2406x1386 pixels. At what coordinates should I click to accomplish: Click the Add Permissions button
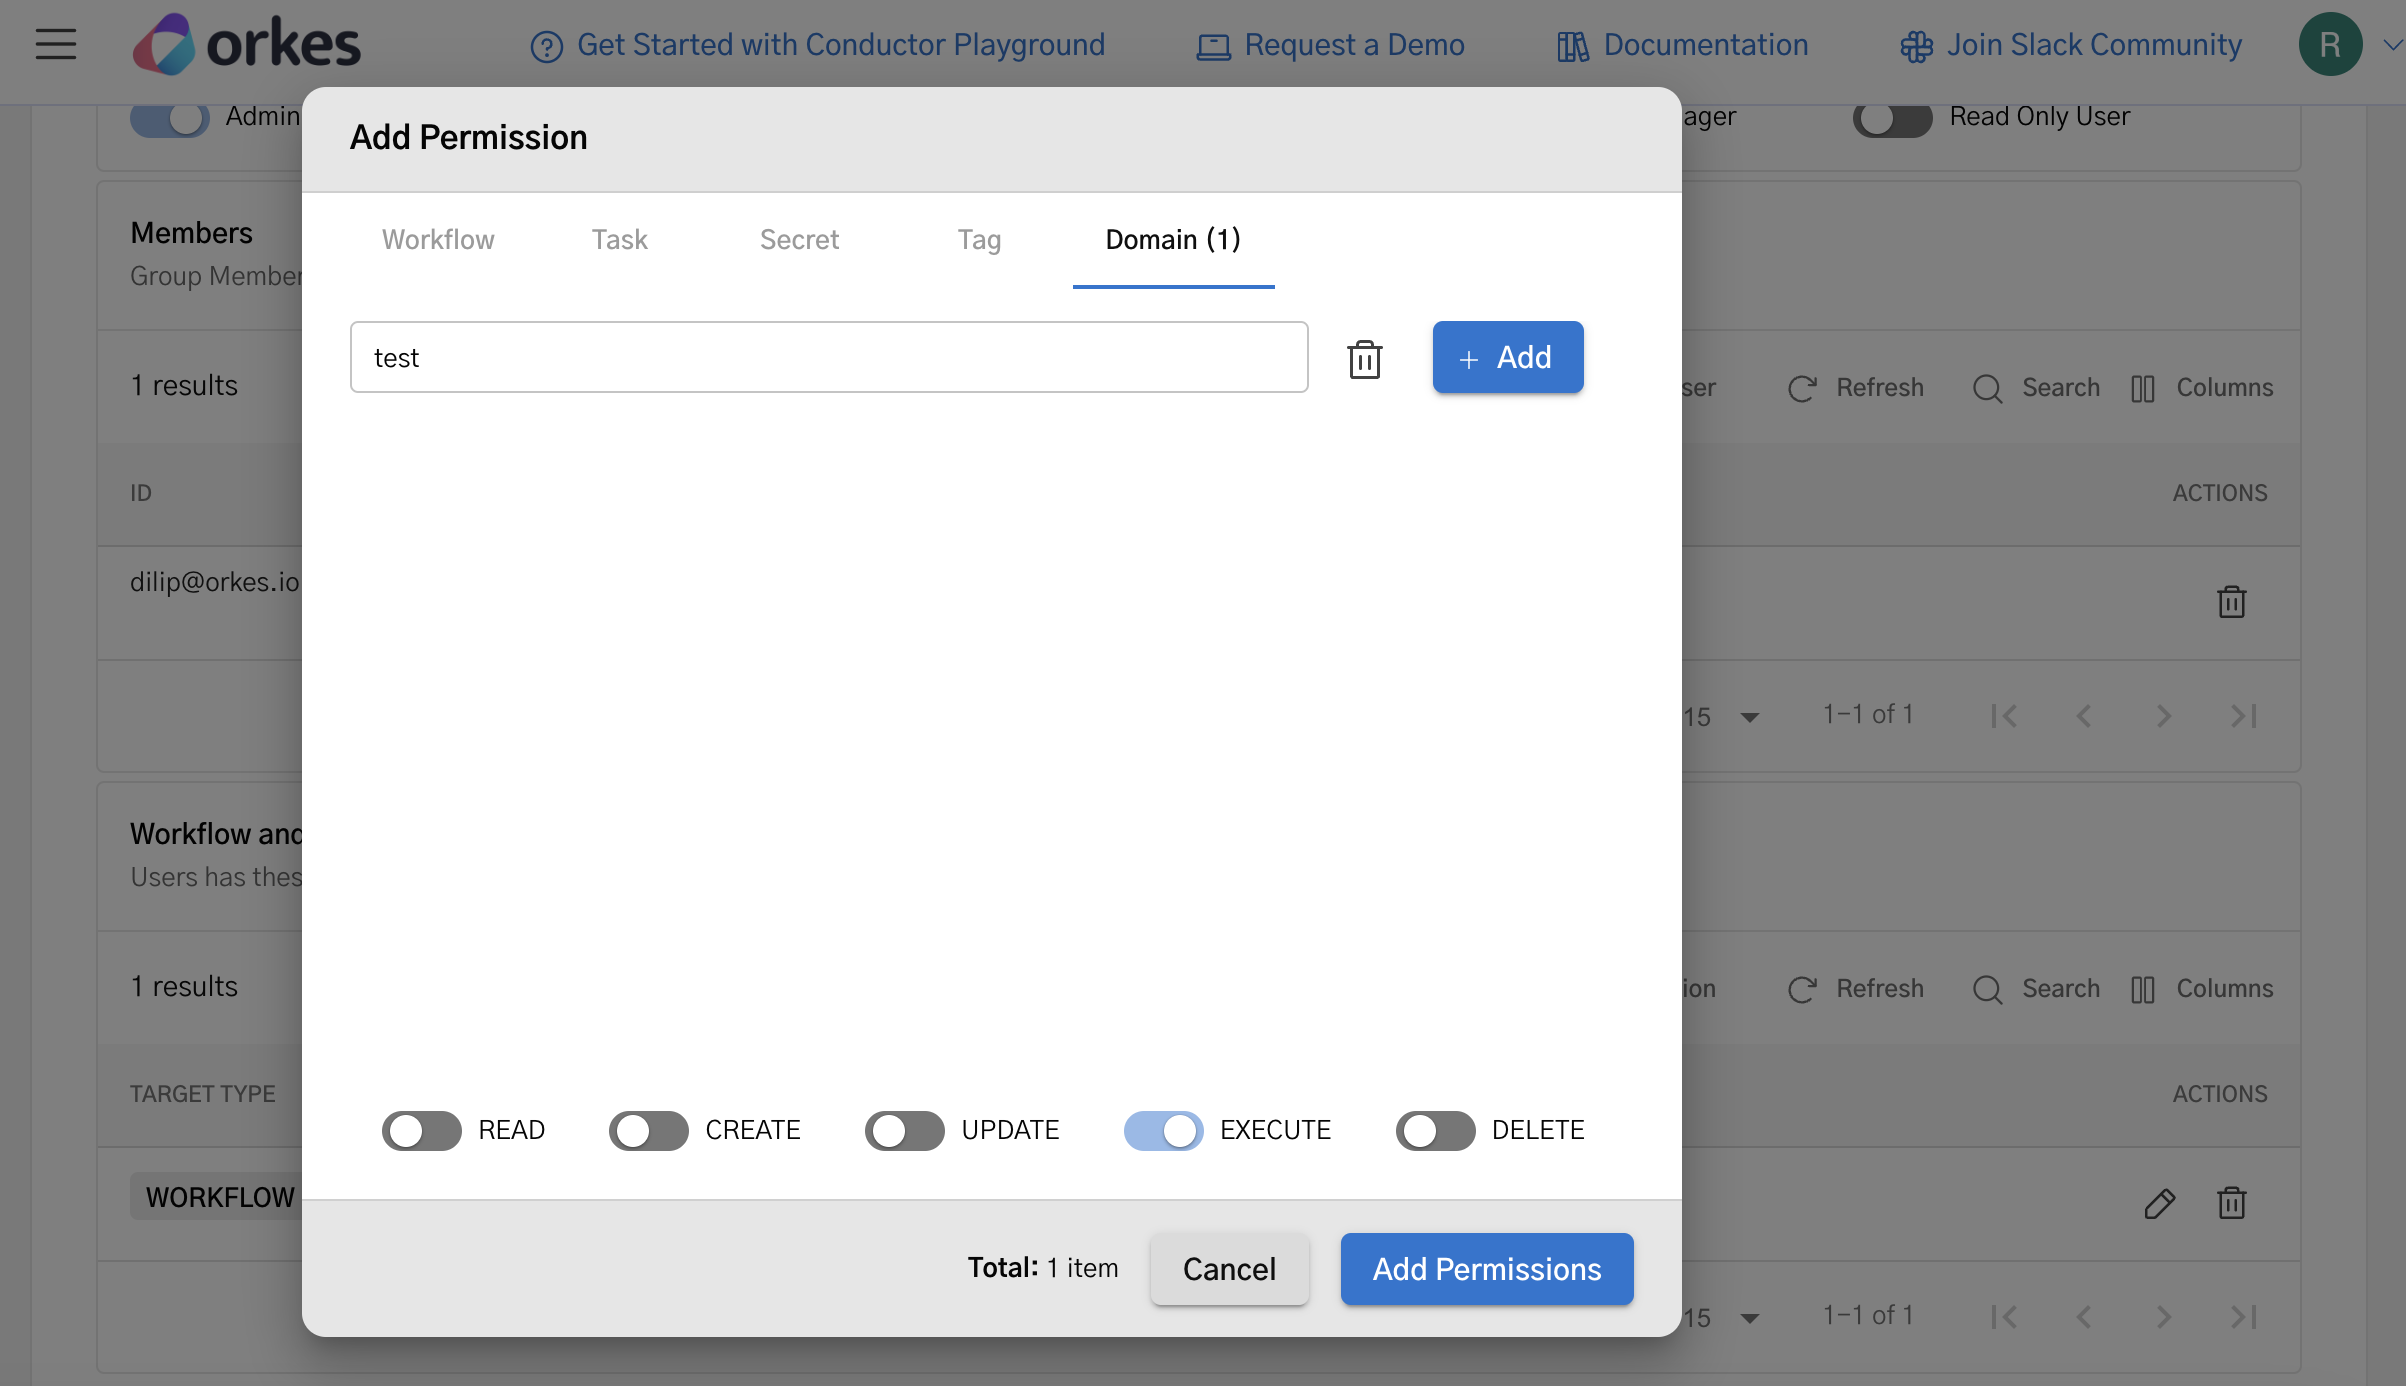(x=1486, y=1269)
